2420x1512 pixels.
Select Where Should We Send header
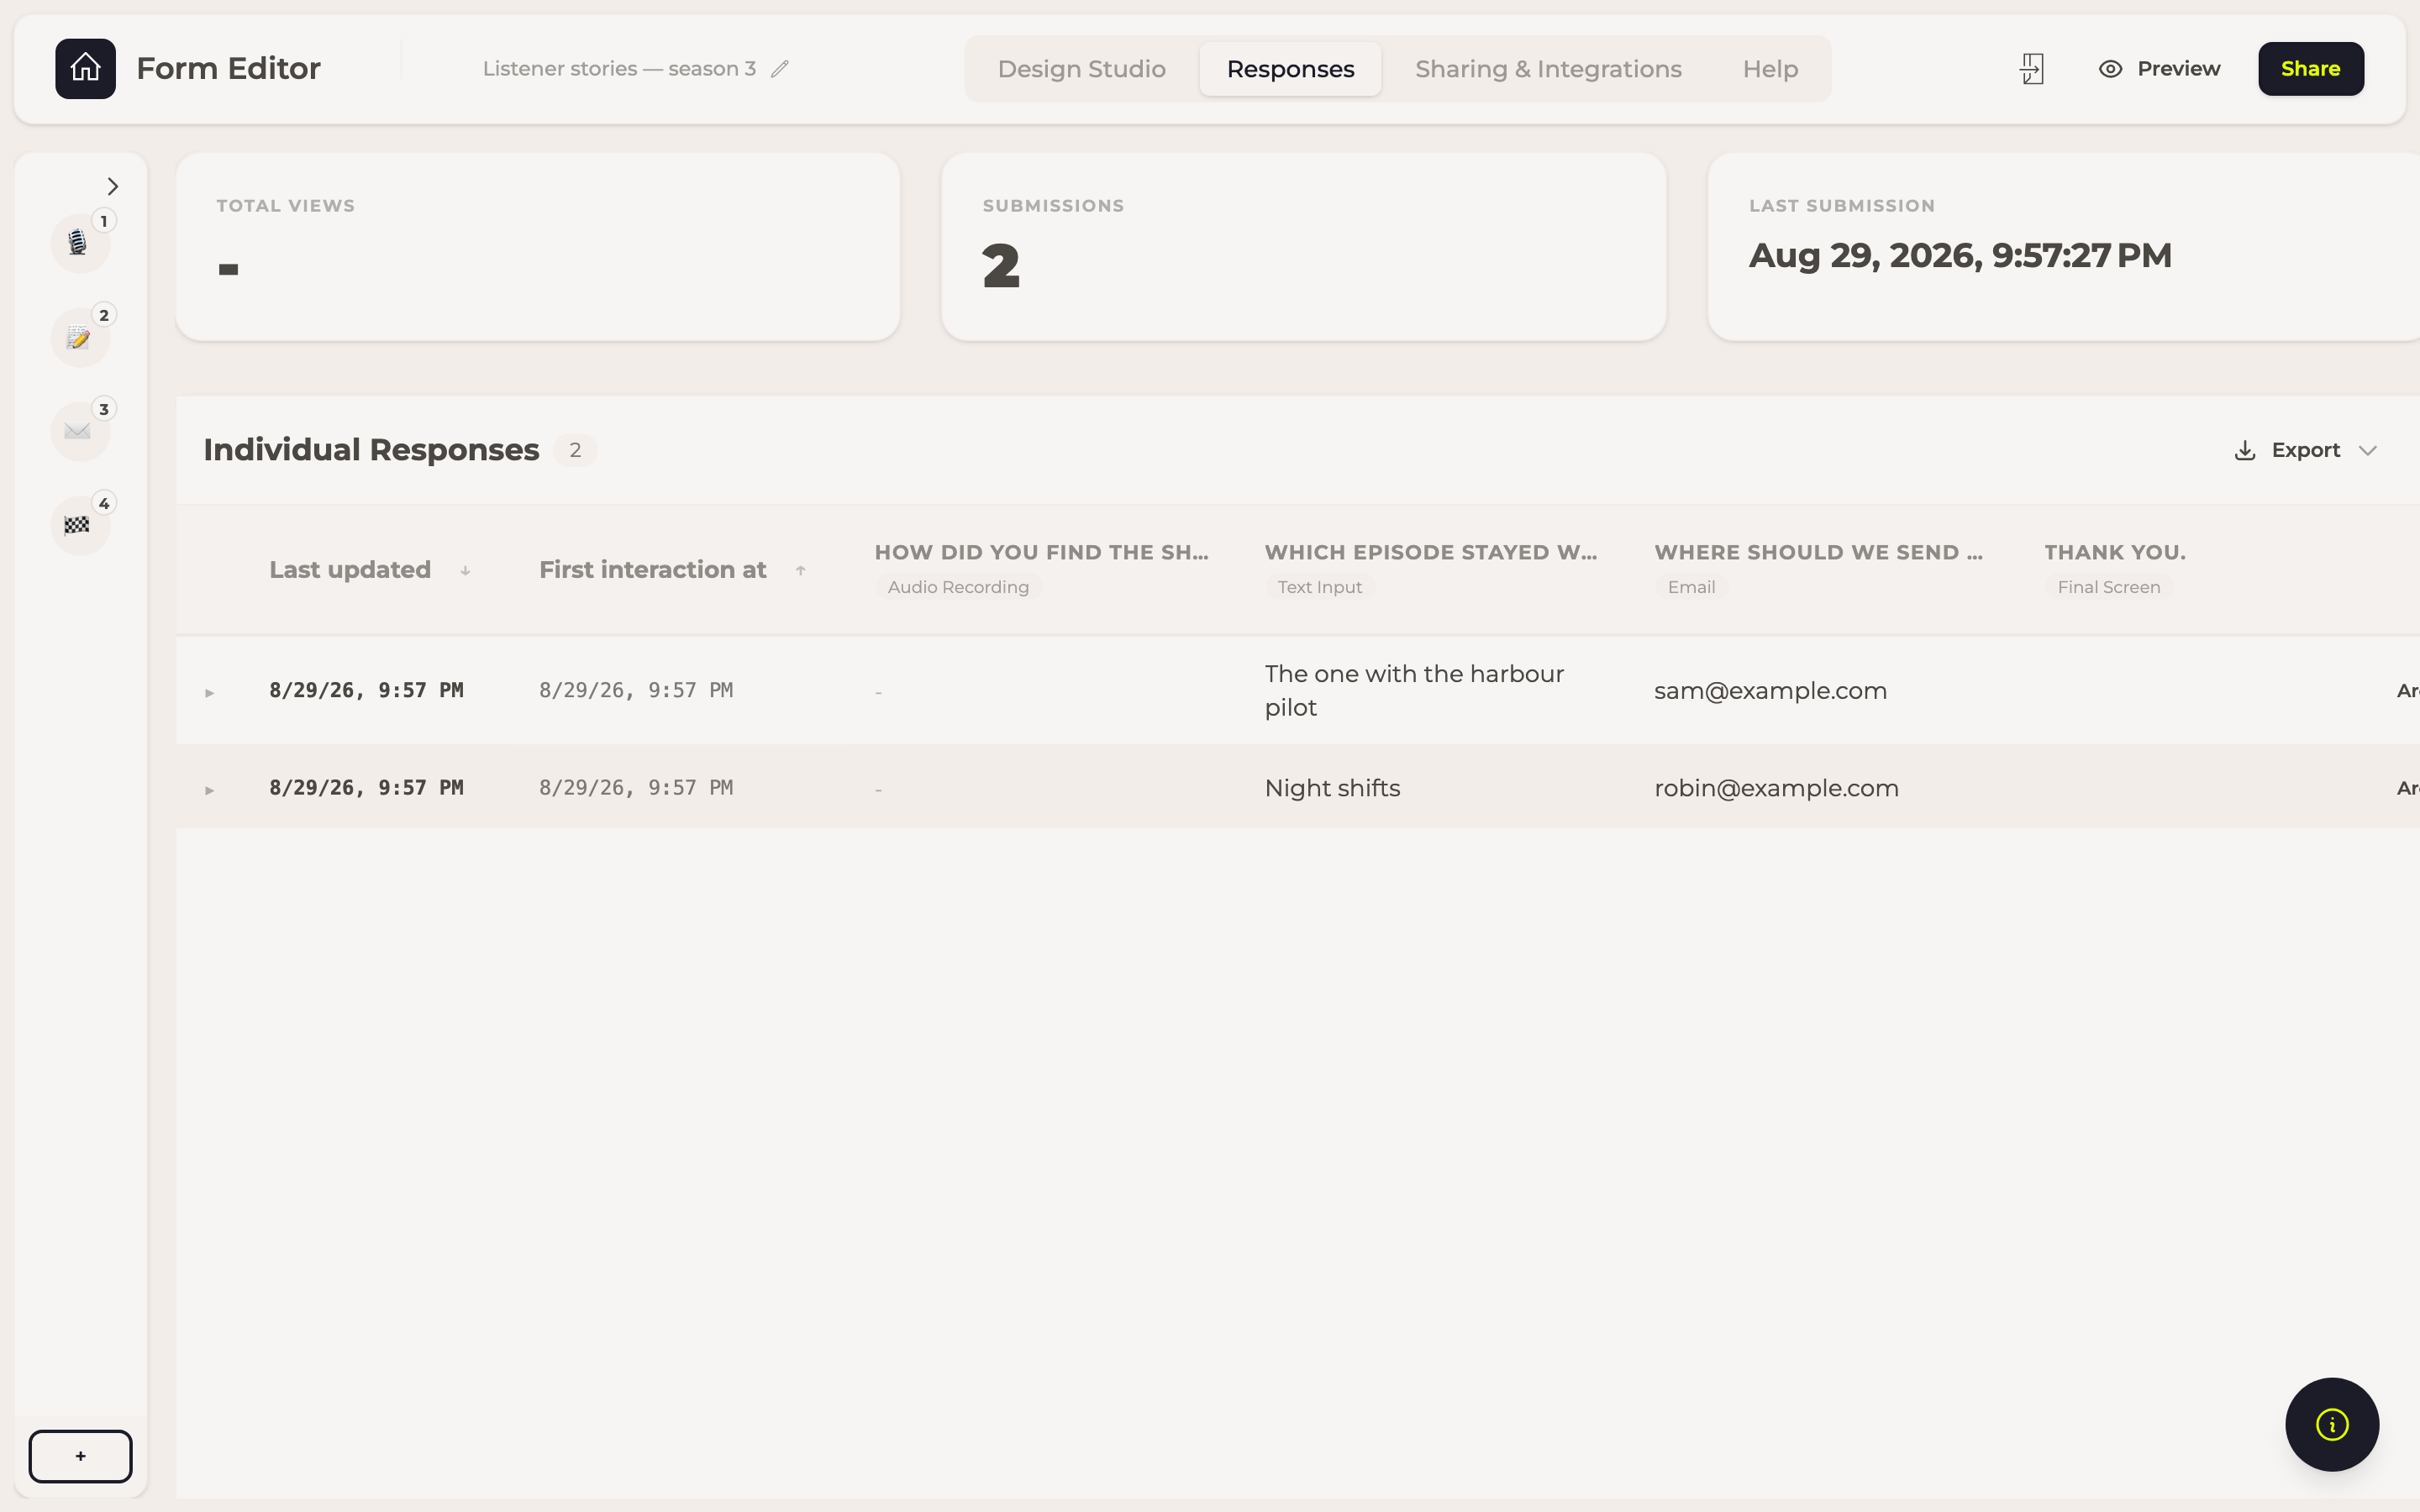[1819, 569]
